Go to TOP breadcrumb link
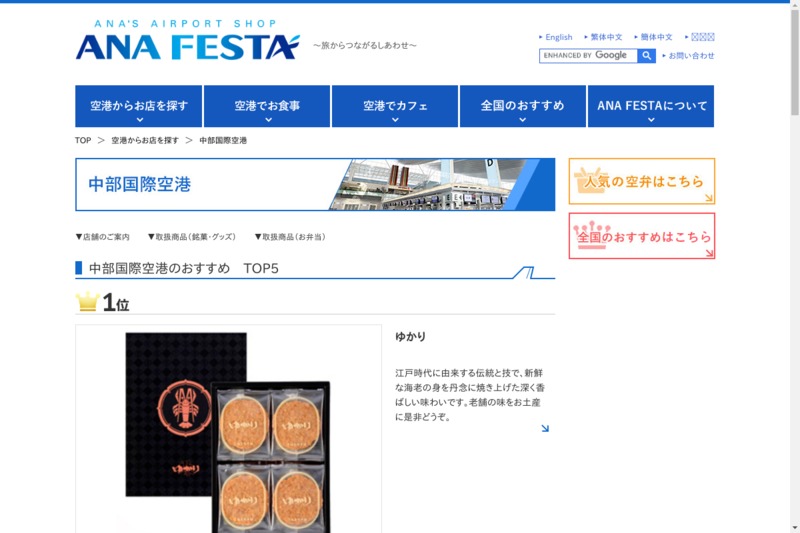Image resolution: width=800 pixels, height=533 pixels. [83, 140]
